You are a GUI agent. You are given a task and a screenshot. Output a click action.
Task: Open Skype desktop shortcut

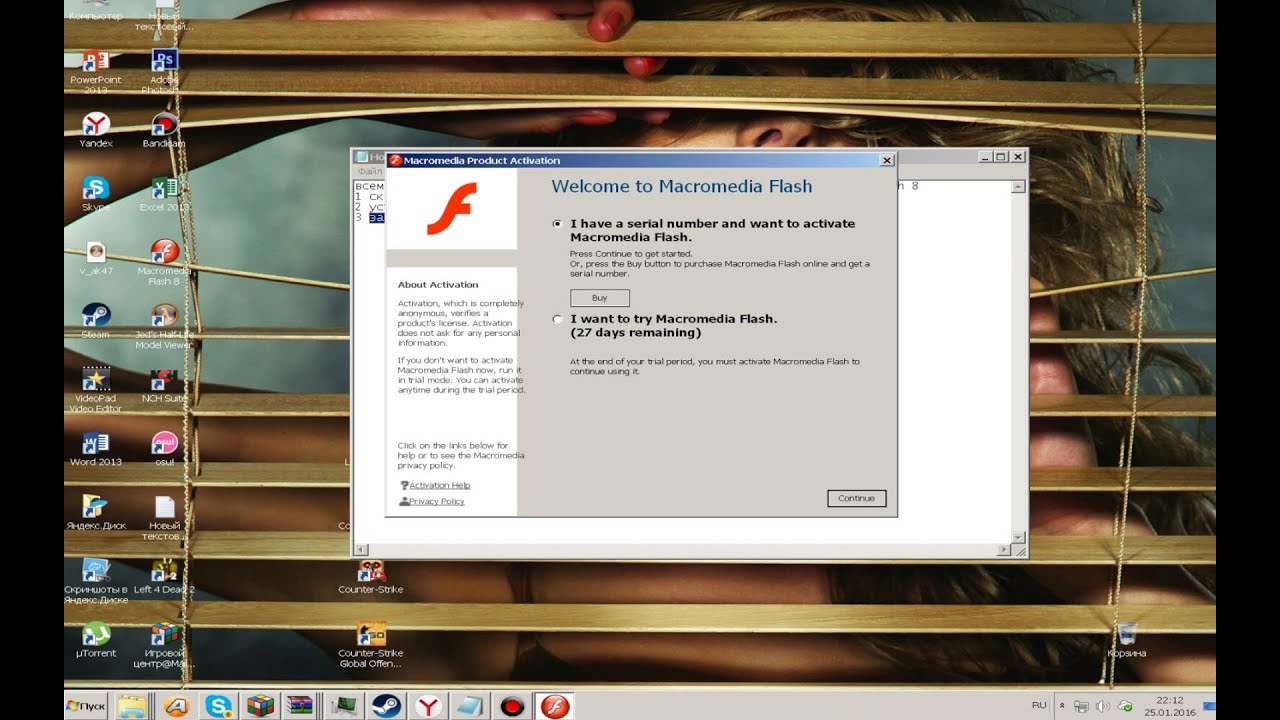click(x=96, y=194)
